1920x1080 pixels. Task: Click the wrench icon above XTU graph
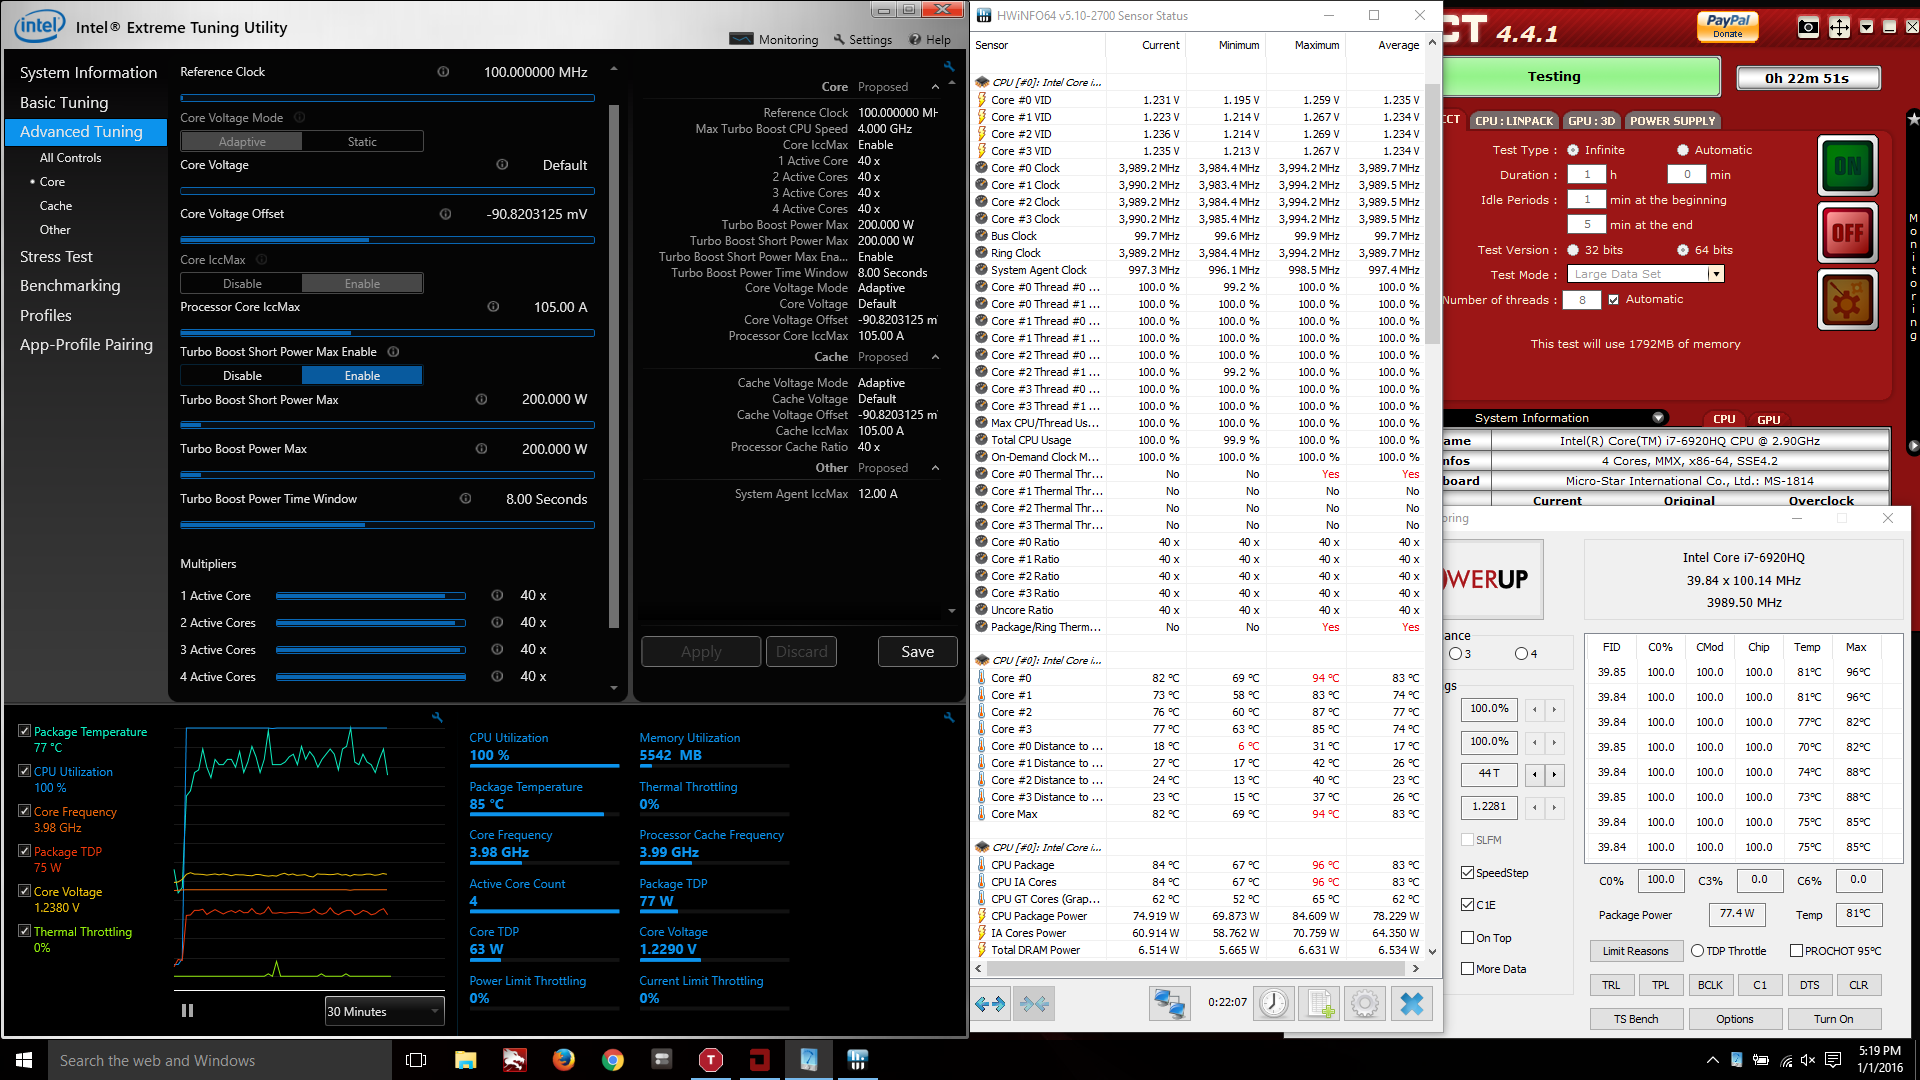(437, 717)
